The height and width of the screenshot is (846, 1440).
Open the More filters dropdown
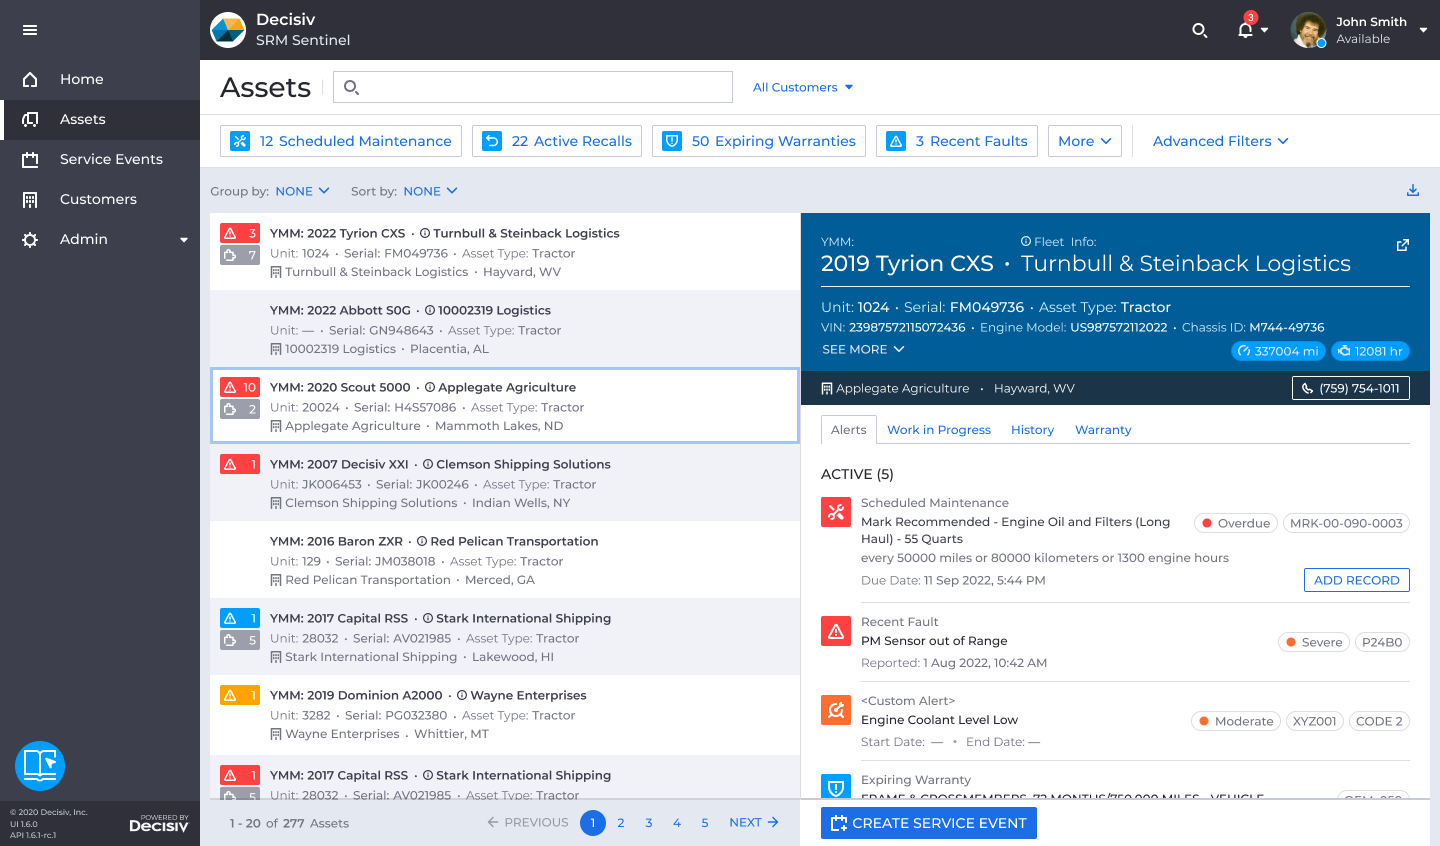1085,141
